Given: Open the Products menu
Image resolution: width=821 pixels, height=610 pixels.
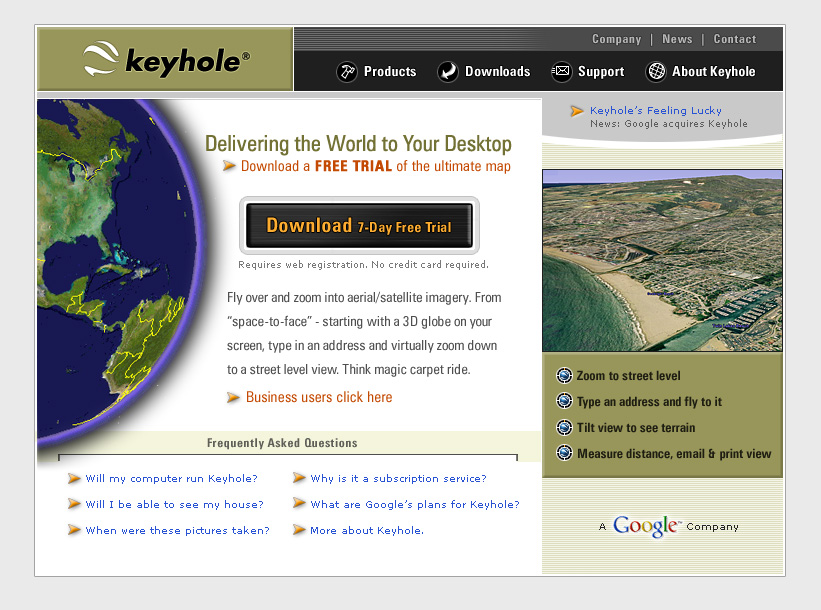Looking at the screenshot, I should 390,71.
